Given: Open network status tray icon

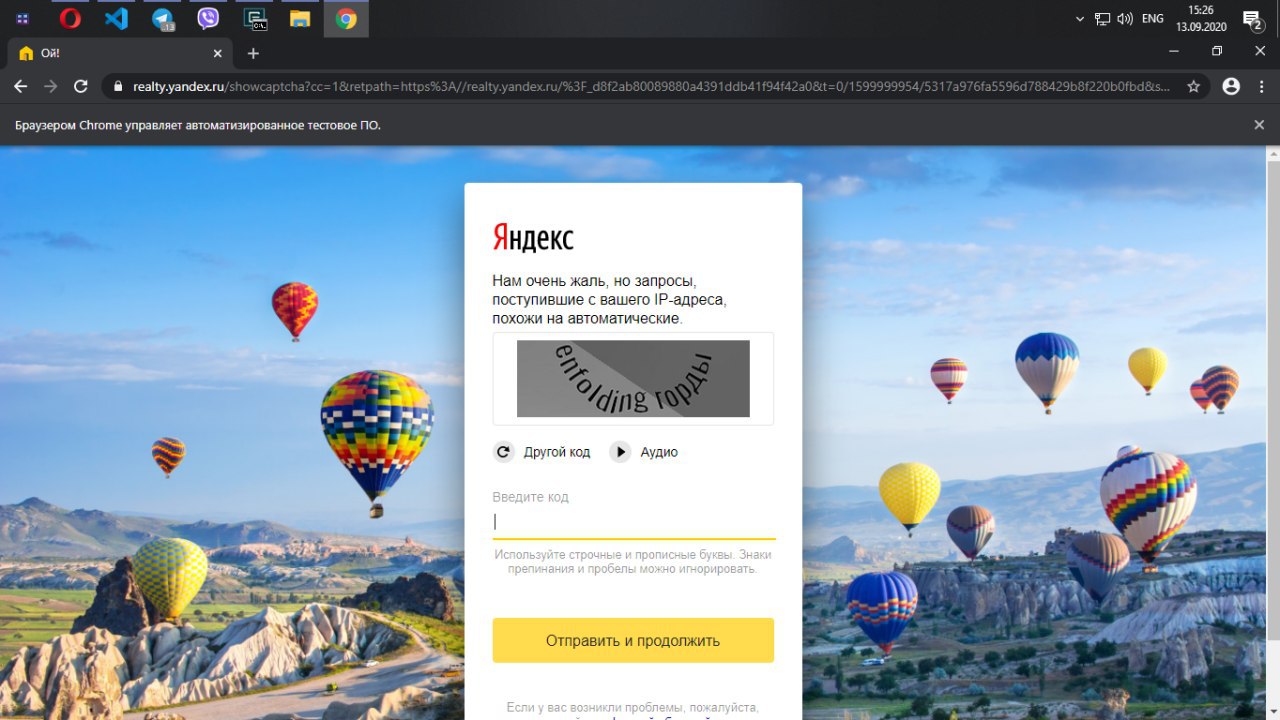Looking at the screenshot, I should click(x=1103, y=18).
